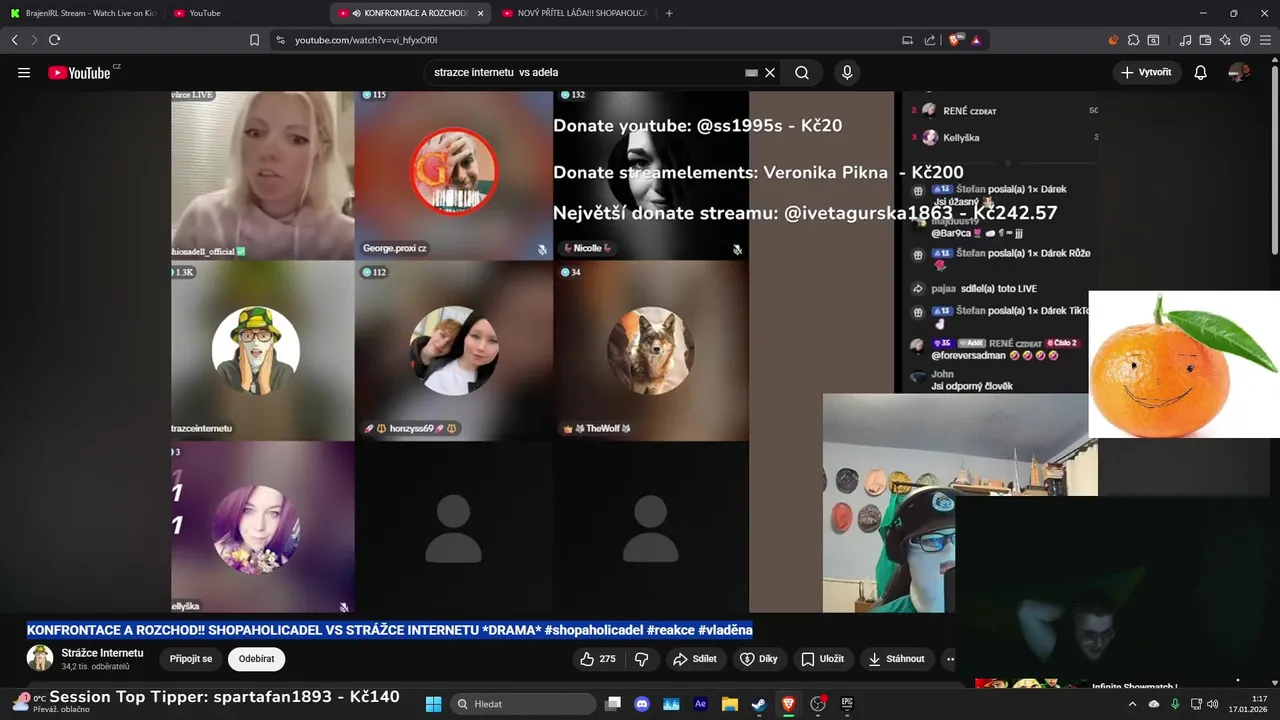Image resolution: width=1280 pixels, height=720 pixels.
Task: Open the more actions ellipsis under the video
Action: point(950,659)
